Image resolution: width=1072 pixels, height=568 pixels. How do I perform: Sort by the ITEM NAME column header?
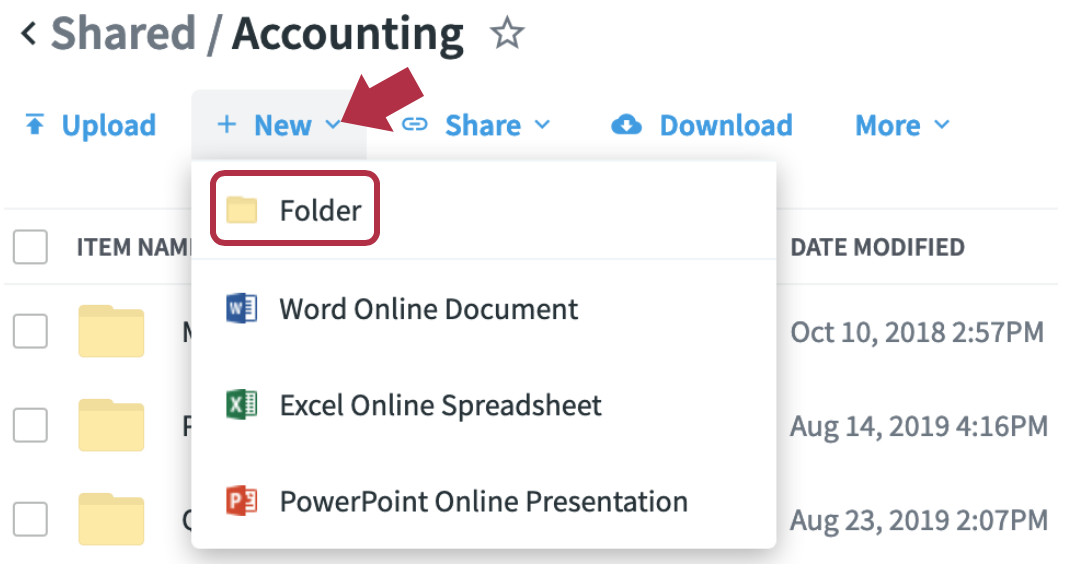click(x=134, y=247)
